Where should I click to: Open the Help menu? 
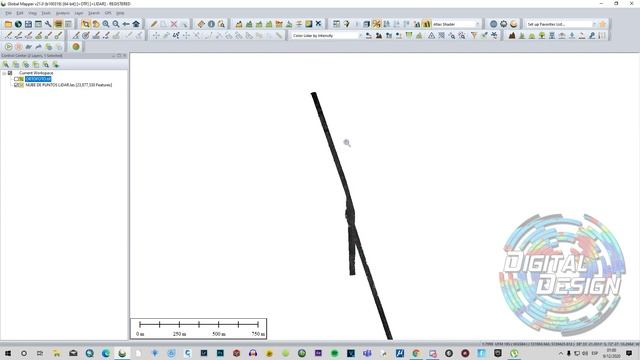[x=120, y=13]
